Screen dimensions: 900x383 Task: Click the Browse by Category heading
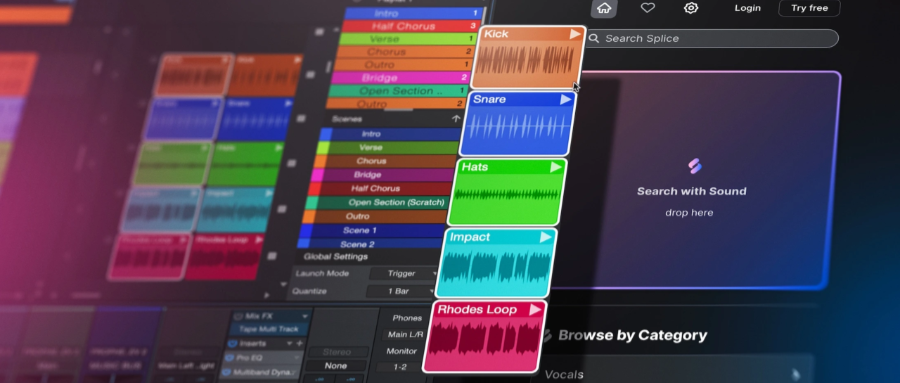[x=633, y=335]
